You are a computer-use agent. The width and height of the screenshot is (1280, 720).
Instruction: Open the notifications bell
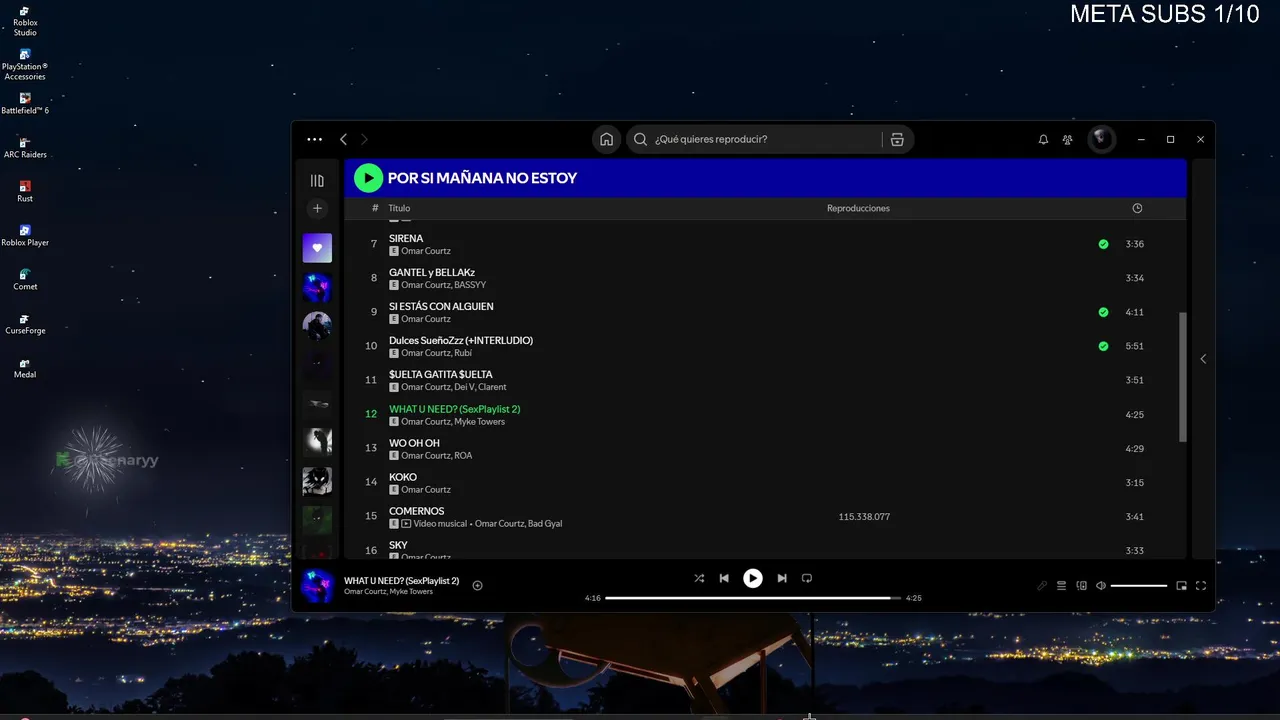pyautogui.click(x=1043, y=140)
